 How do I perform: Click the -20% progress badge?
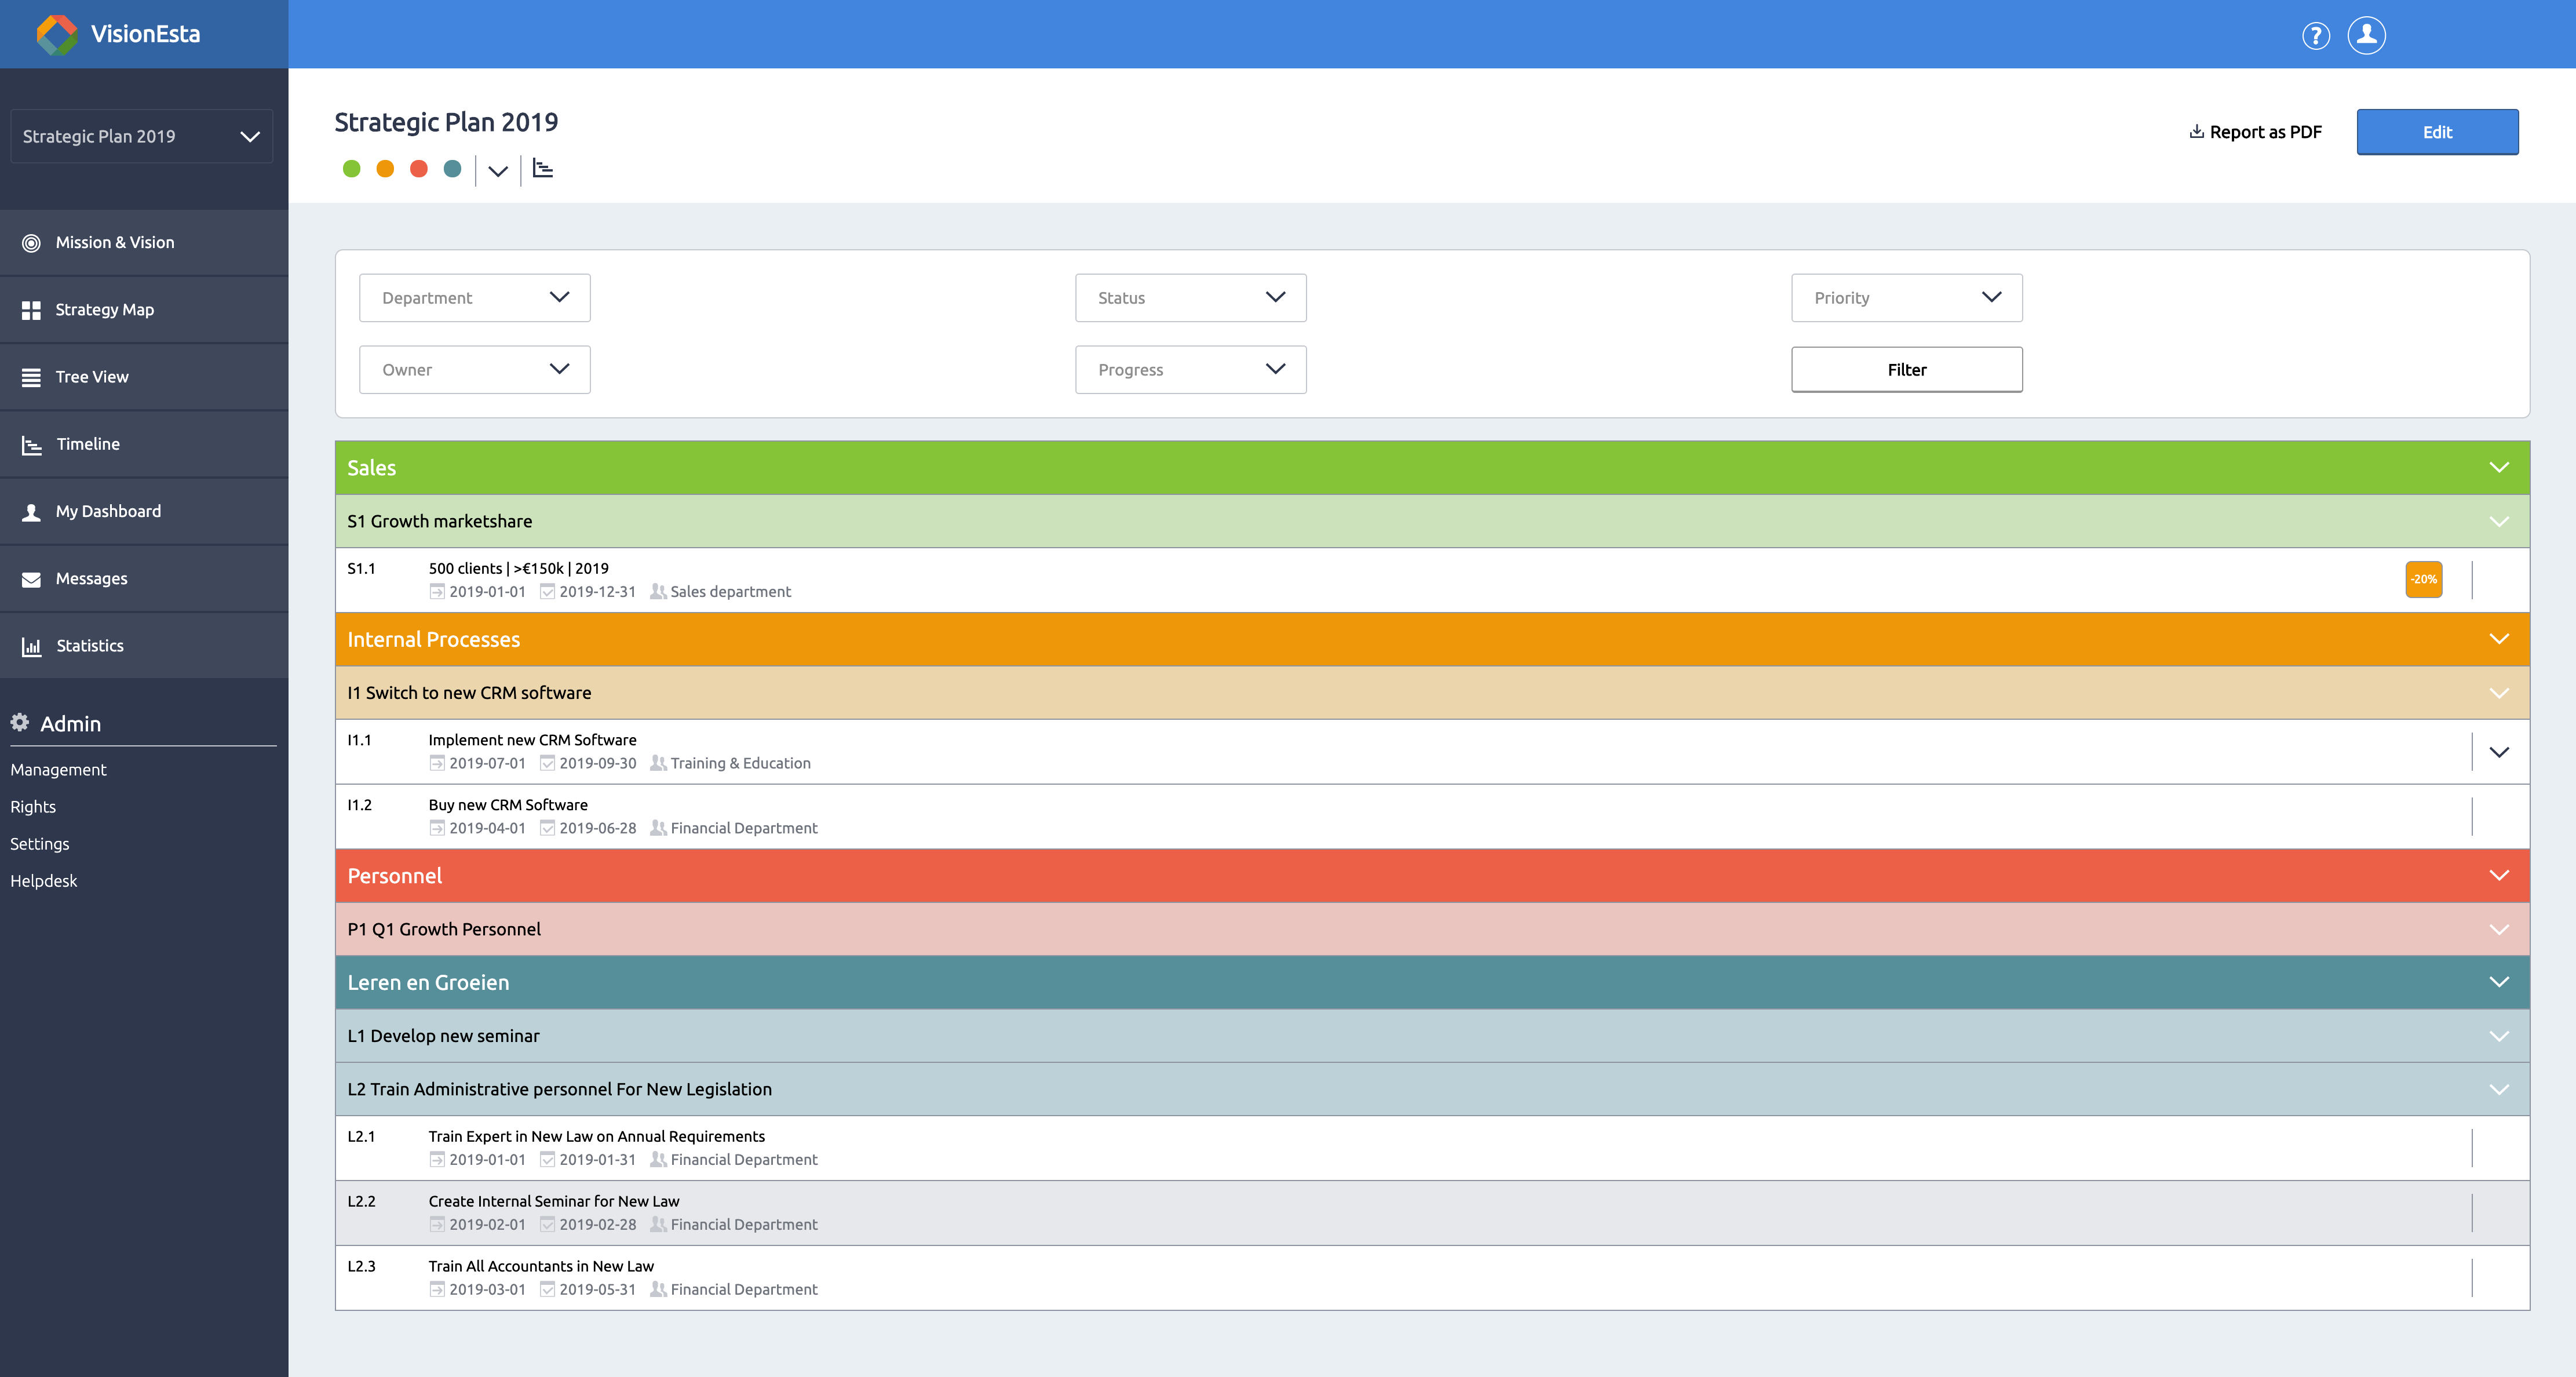2423,580
